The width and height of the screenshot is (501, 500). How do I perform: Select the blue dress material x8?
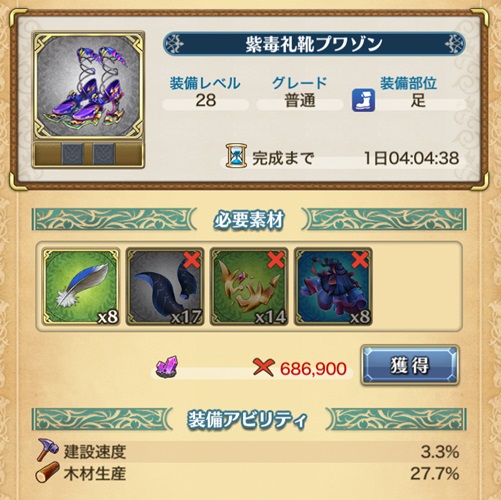(333, 287)
